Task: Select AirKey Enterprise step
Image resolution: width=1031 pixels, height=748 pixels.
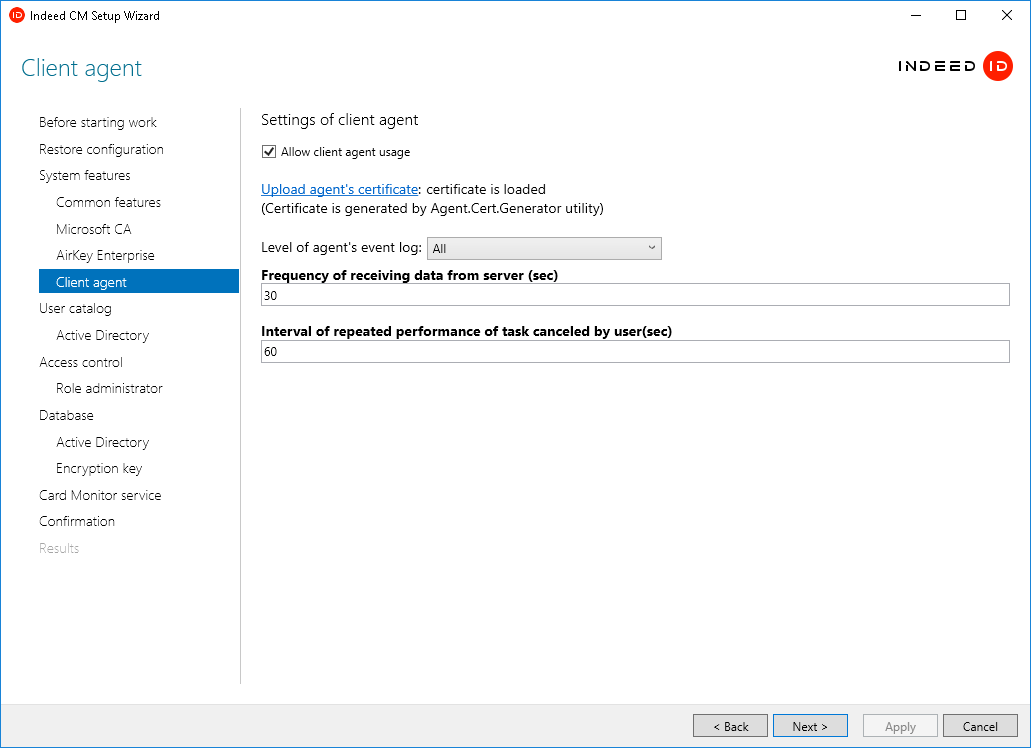Action: [105, 256]
